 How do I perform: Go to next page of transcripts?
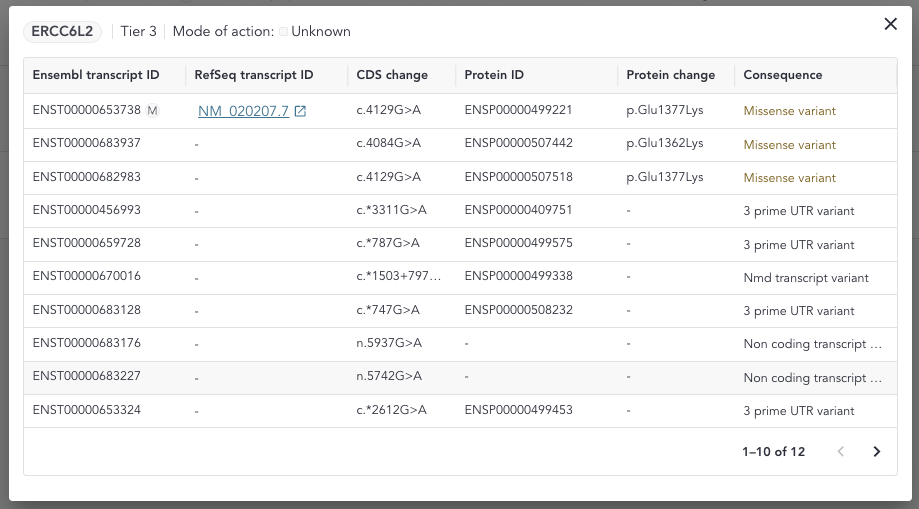click(x=876, y=452)
